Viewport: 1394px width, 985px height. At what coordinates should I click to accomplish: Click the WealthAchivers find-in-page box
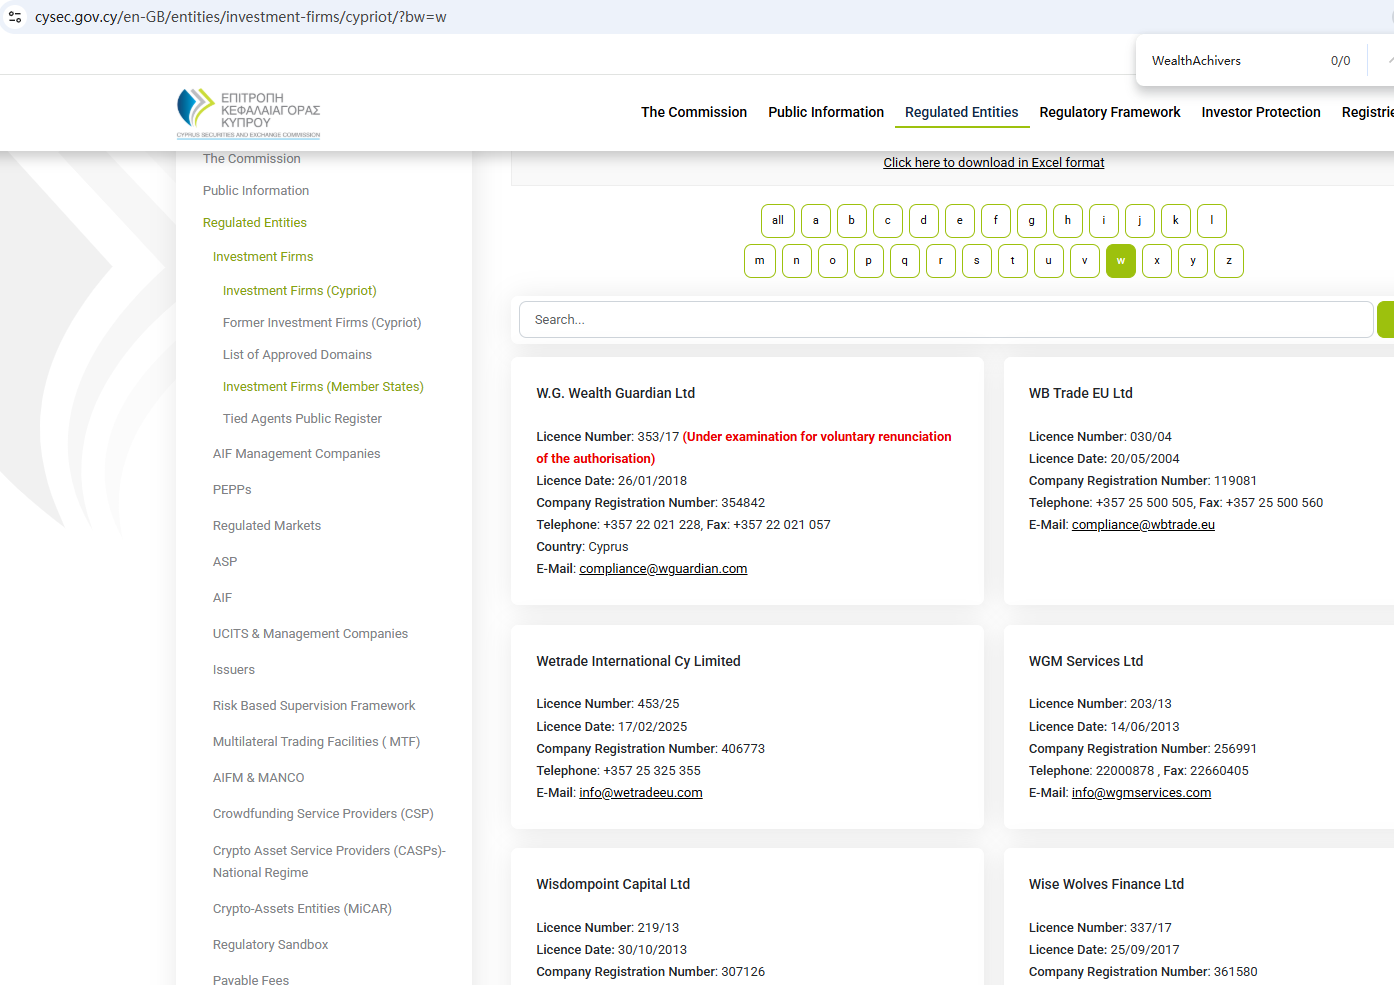[1230, 61]
